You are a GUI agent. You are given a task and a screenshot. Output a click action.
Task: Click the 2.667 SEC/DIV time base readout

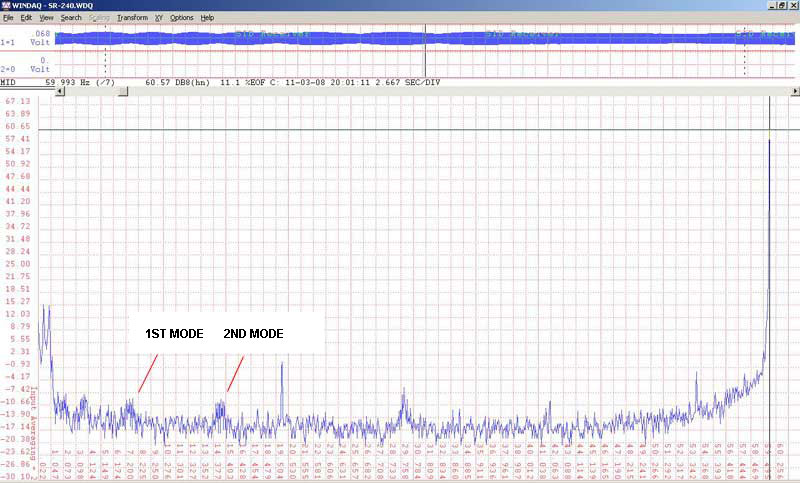pyautogui.click(x=407, y=82)
